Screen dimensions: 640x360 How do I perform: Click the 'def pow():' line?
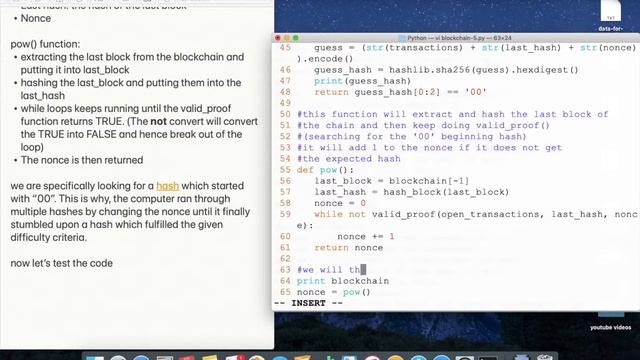(x=325, y=170)
